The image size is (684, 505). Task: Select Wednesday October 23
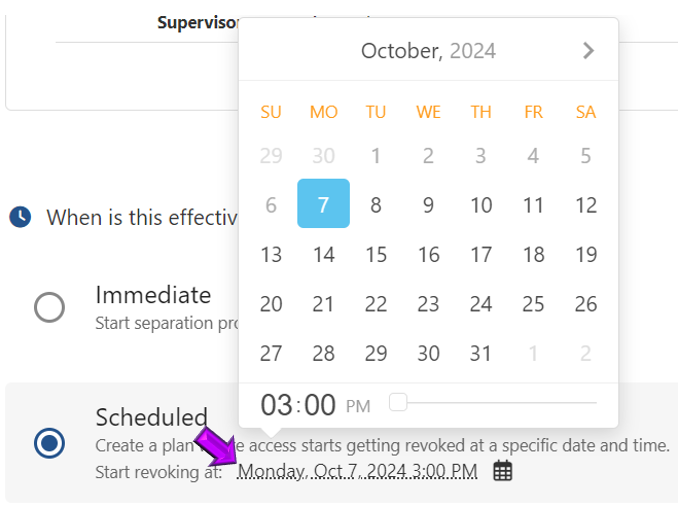pyautogui.click(x=428, y=303)
